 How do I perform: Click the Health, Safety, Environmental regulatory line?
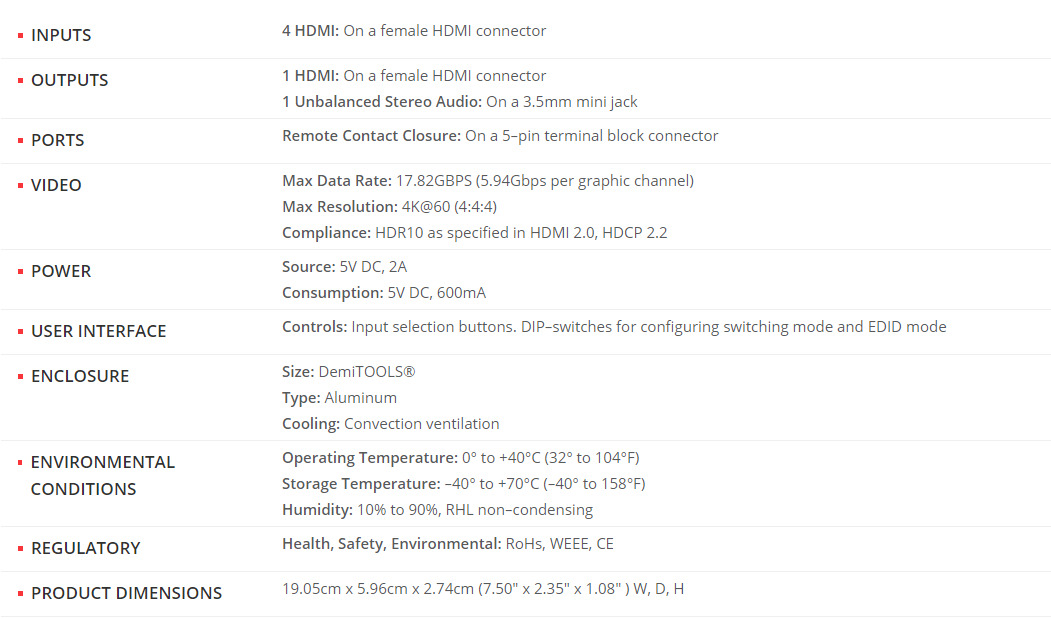(448, 544)
